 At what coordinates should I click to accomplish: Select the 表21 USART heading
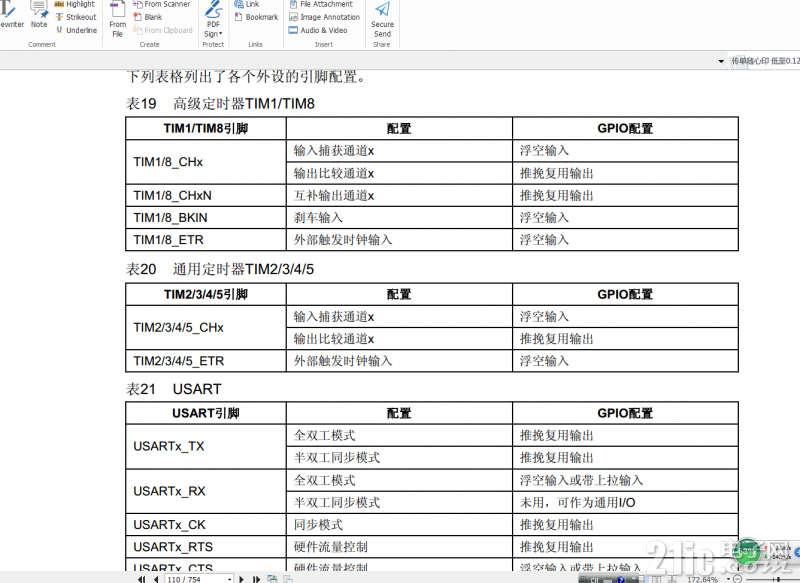coord(173,389)
